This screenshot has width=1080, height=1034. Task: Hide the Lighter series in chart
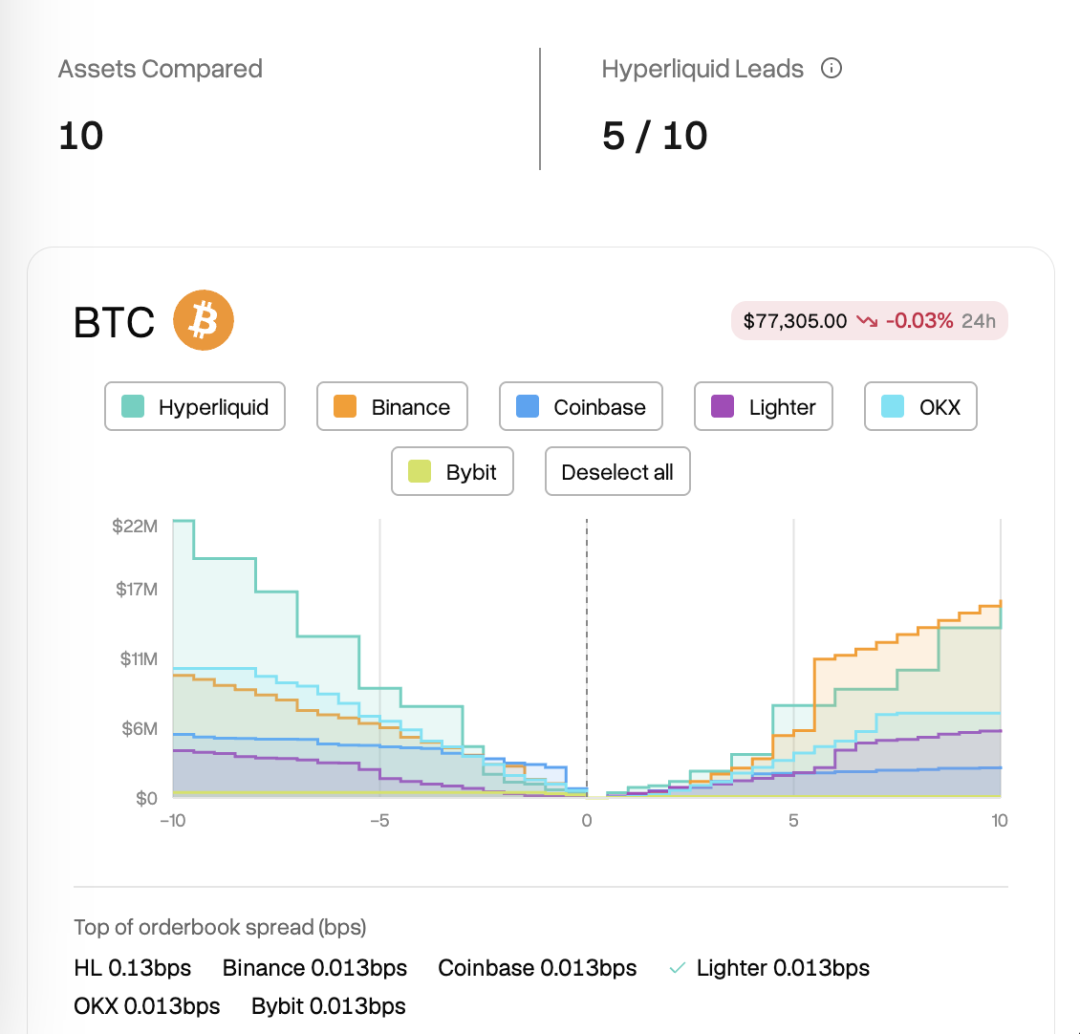click(763, 406)
